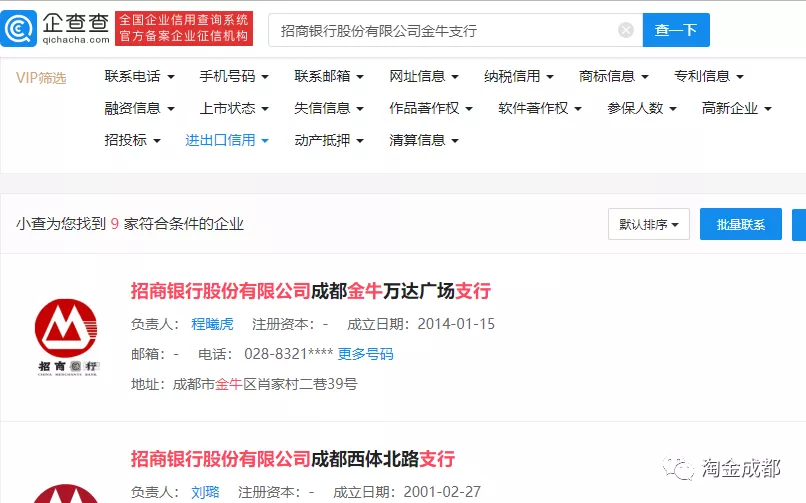
Task: Click the Qichacha logo icon
Action: click(19, 29)
